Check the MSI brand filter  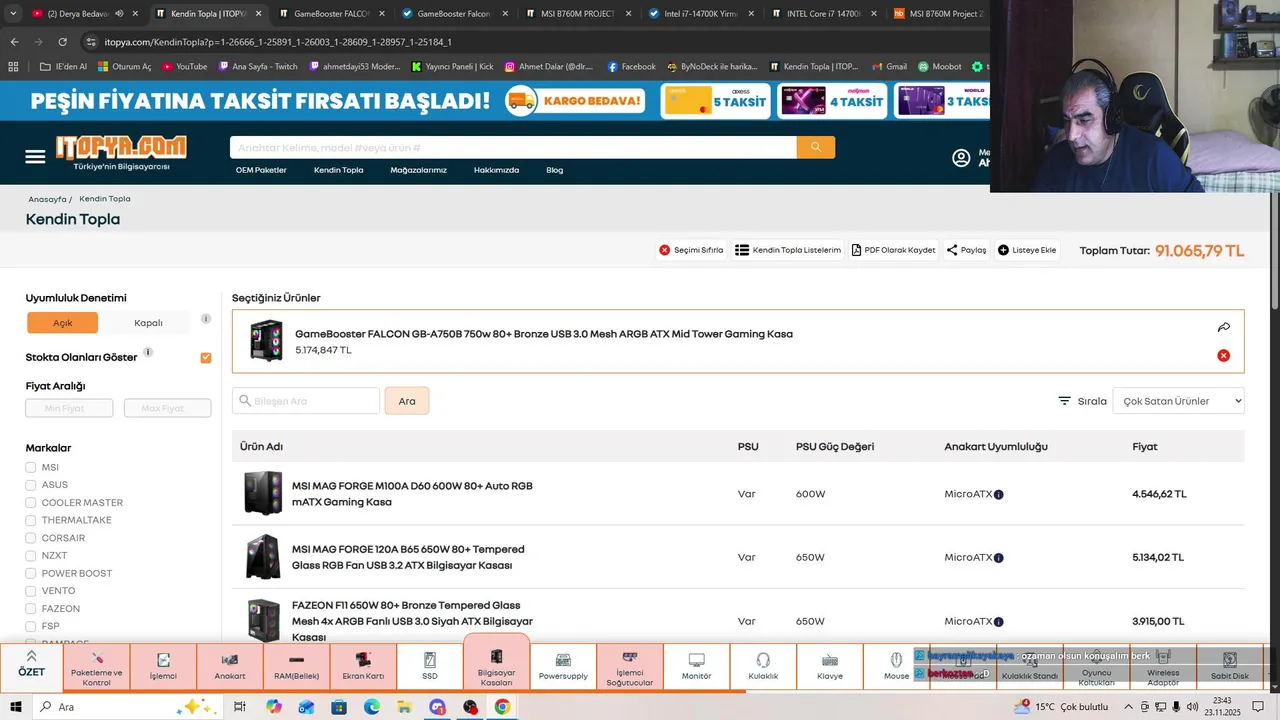(31, 468)
